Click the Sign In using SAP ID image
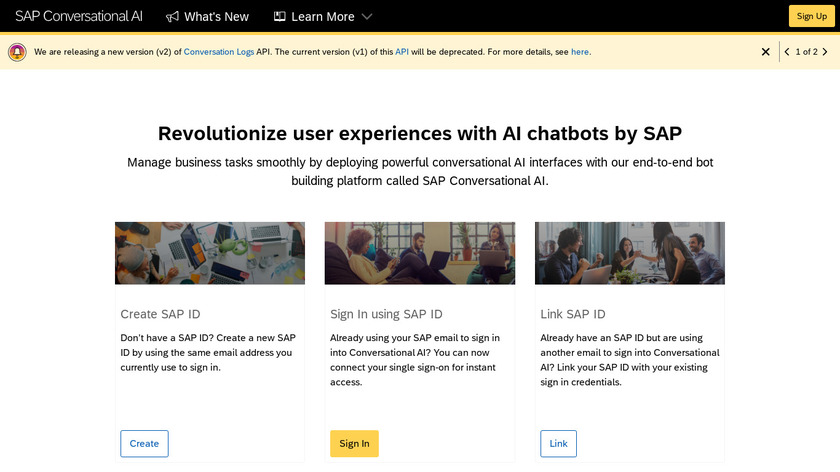This screenshot has width=840, height=472. pyautogui.click(x=420, y=253)
